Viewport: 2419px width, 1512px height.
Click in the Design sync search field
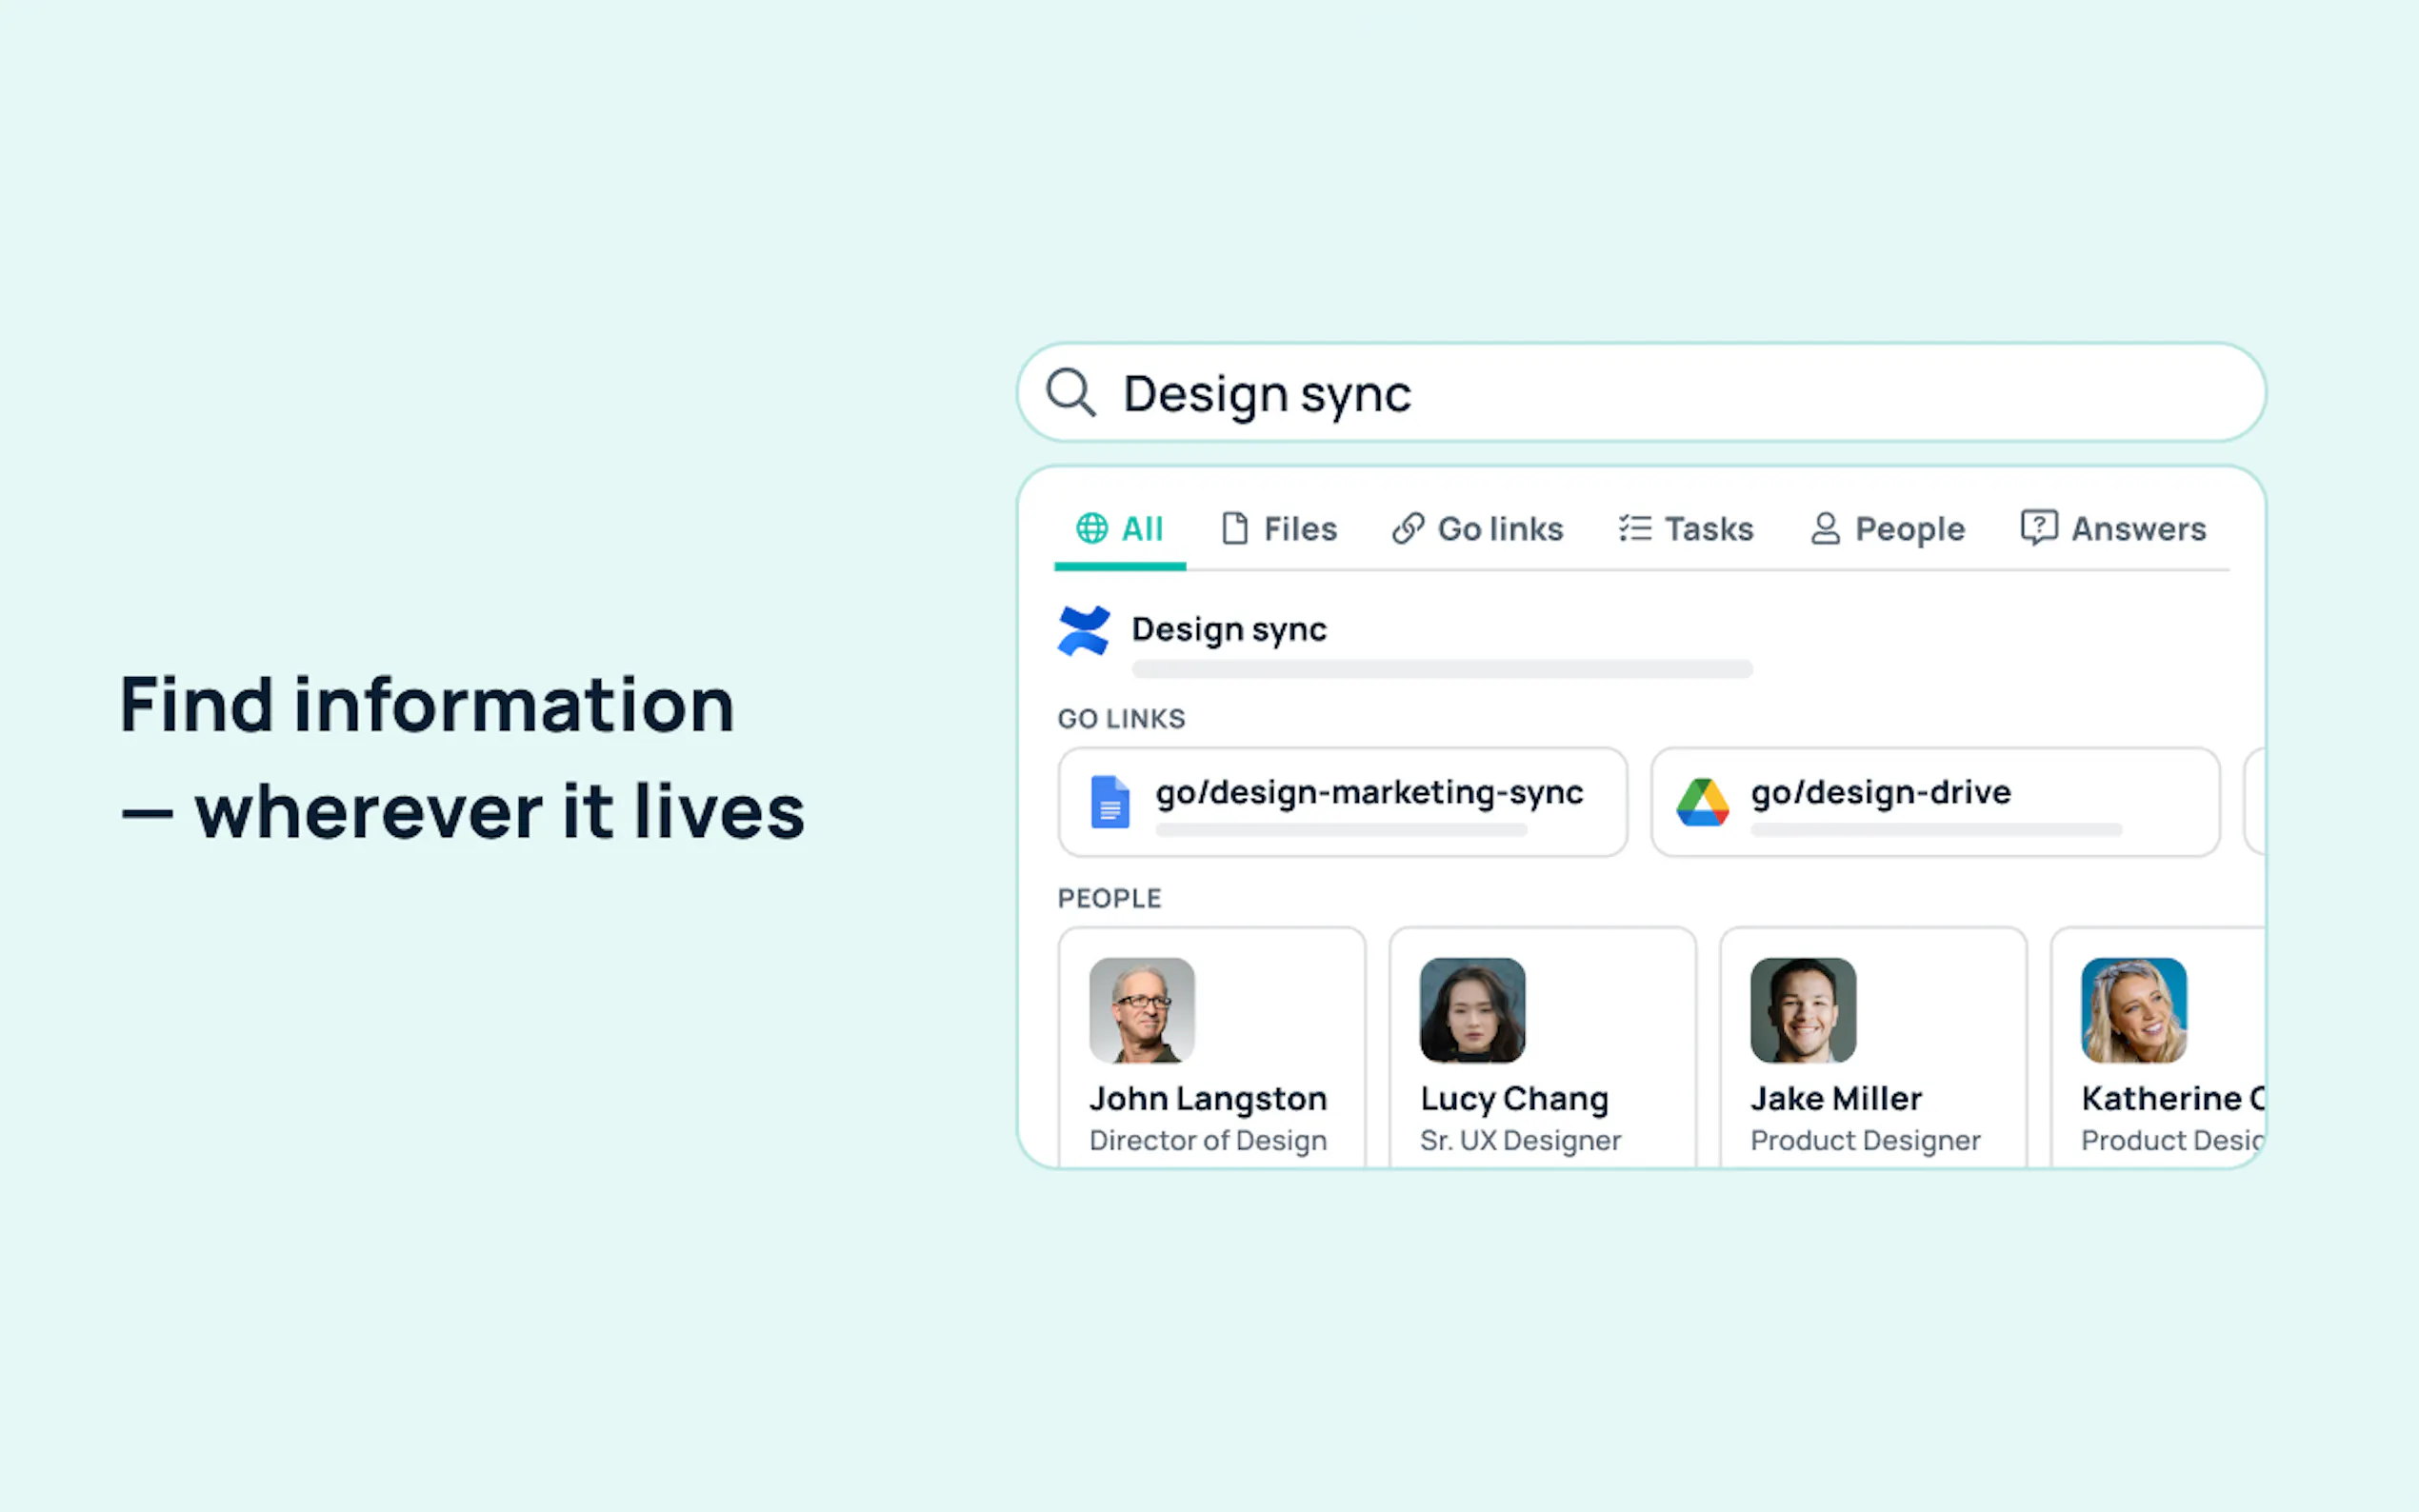pos(1700,393)
